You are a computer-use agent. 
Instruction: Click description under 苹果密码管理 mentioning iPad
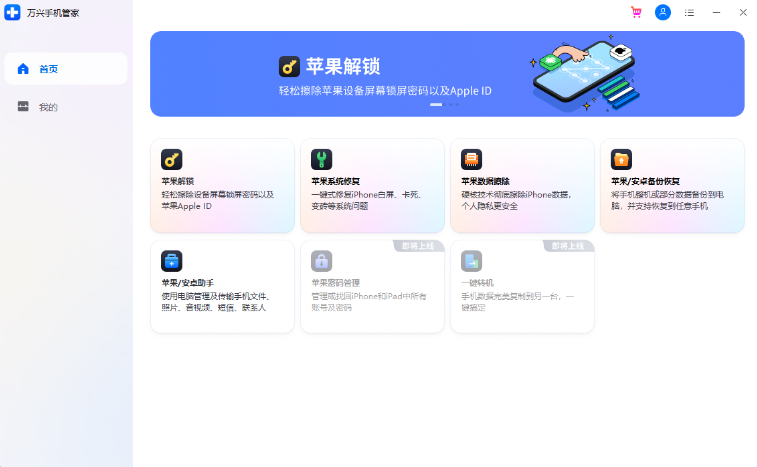click(369, 302)
